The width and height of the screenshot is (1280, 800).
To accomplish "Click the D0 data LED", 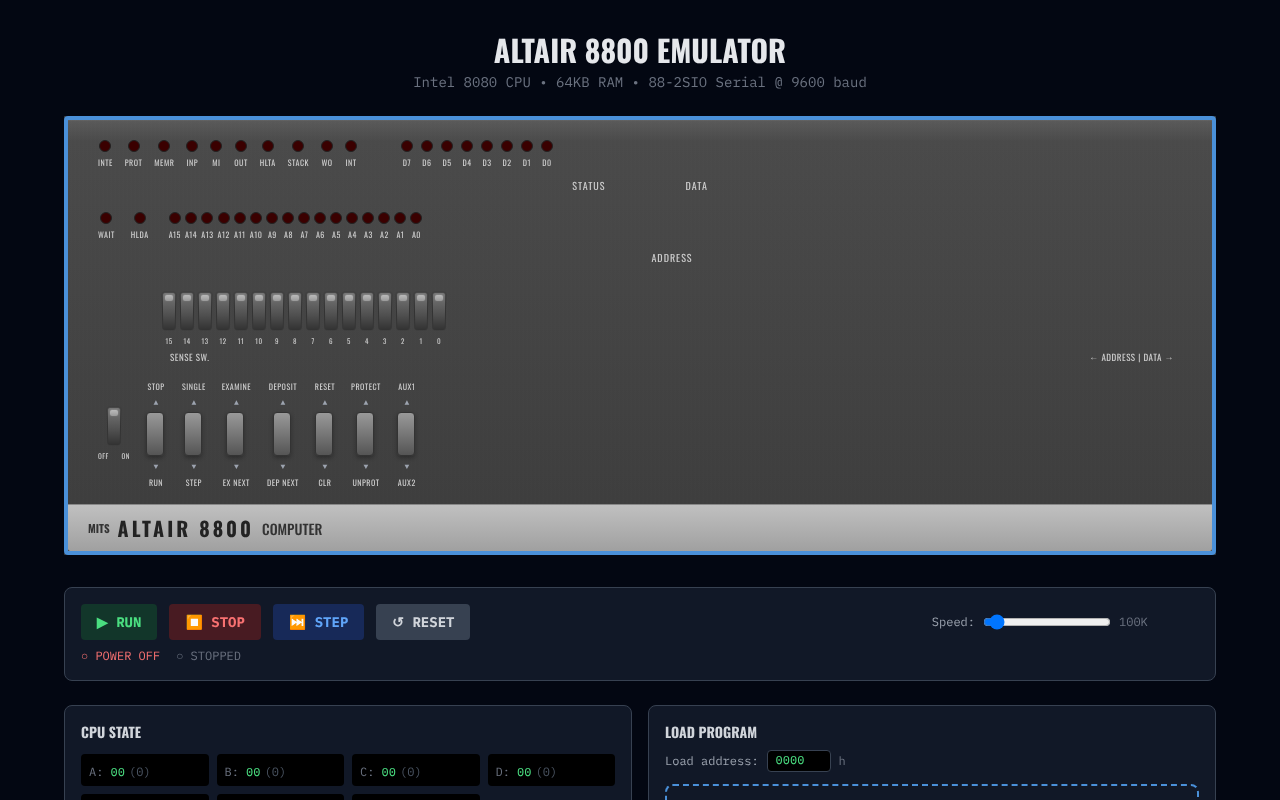I will pyautogui.click(x=547, y=146).
